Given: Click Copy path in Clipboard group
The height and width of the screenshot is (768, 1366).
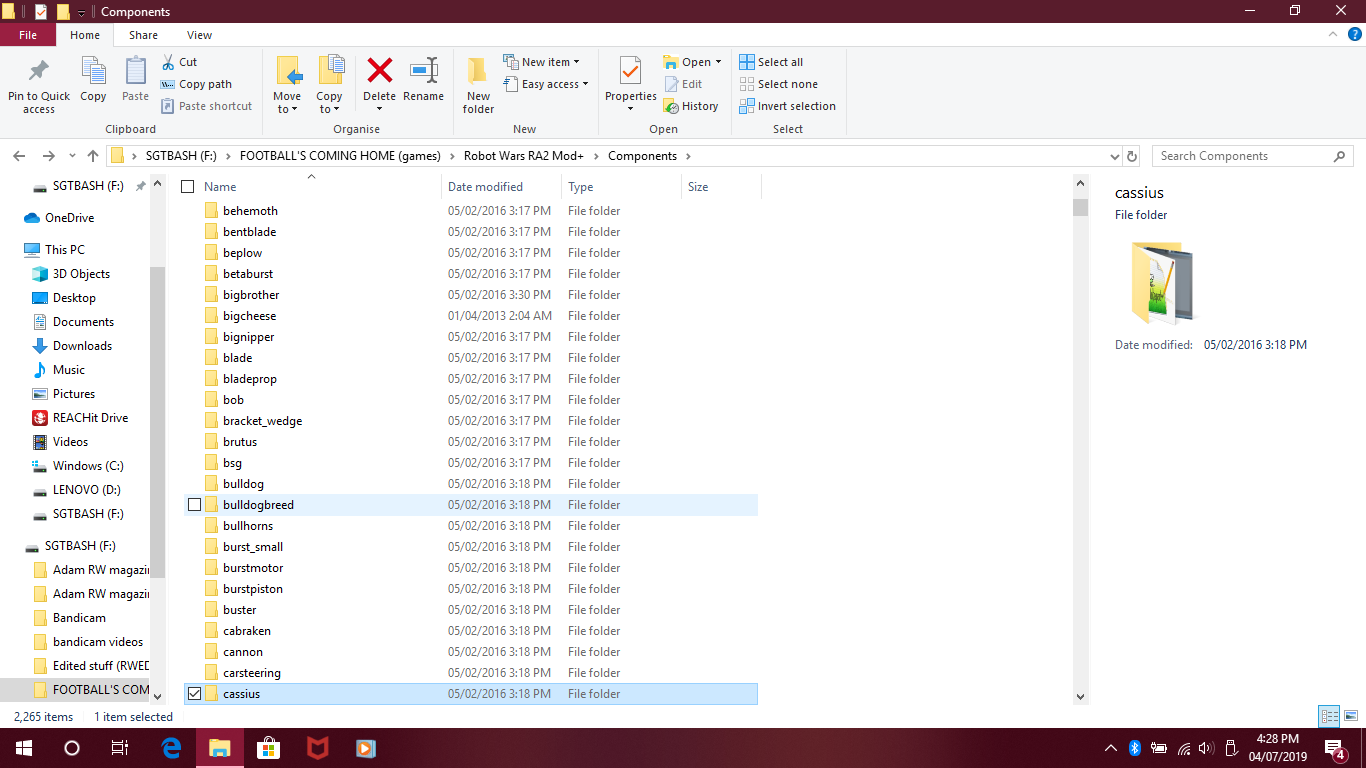Looking at the screenshot, I should click(x=196, y=84).
